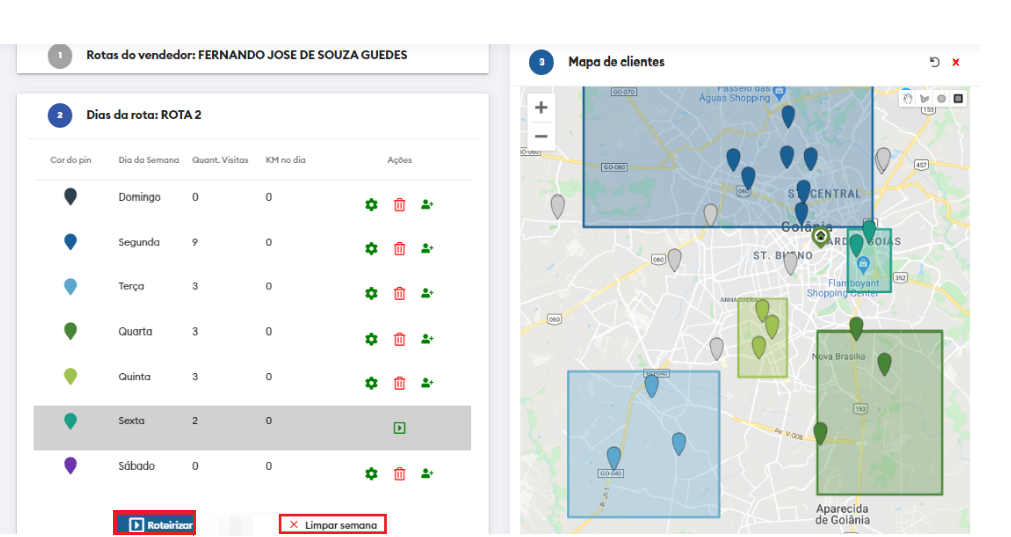Expand the Rotas do vendedor section header
1011x537 pixels.
246,55
